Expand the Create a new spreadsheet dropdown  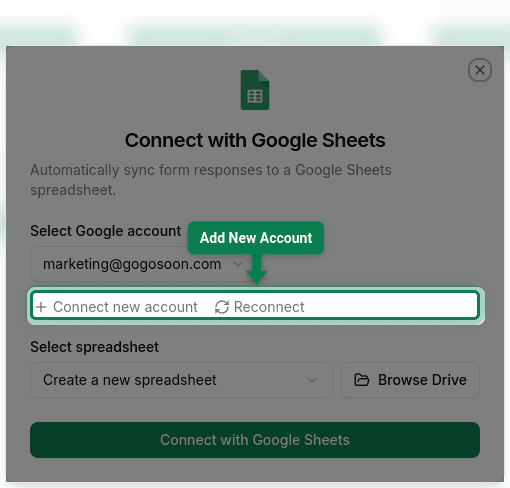181,380
